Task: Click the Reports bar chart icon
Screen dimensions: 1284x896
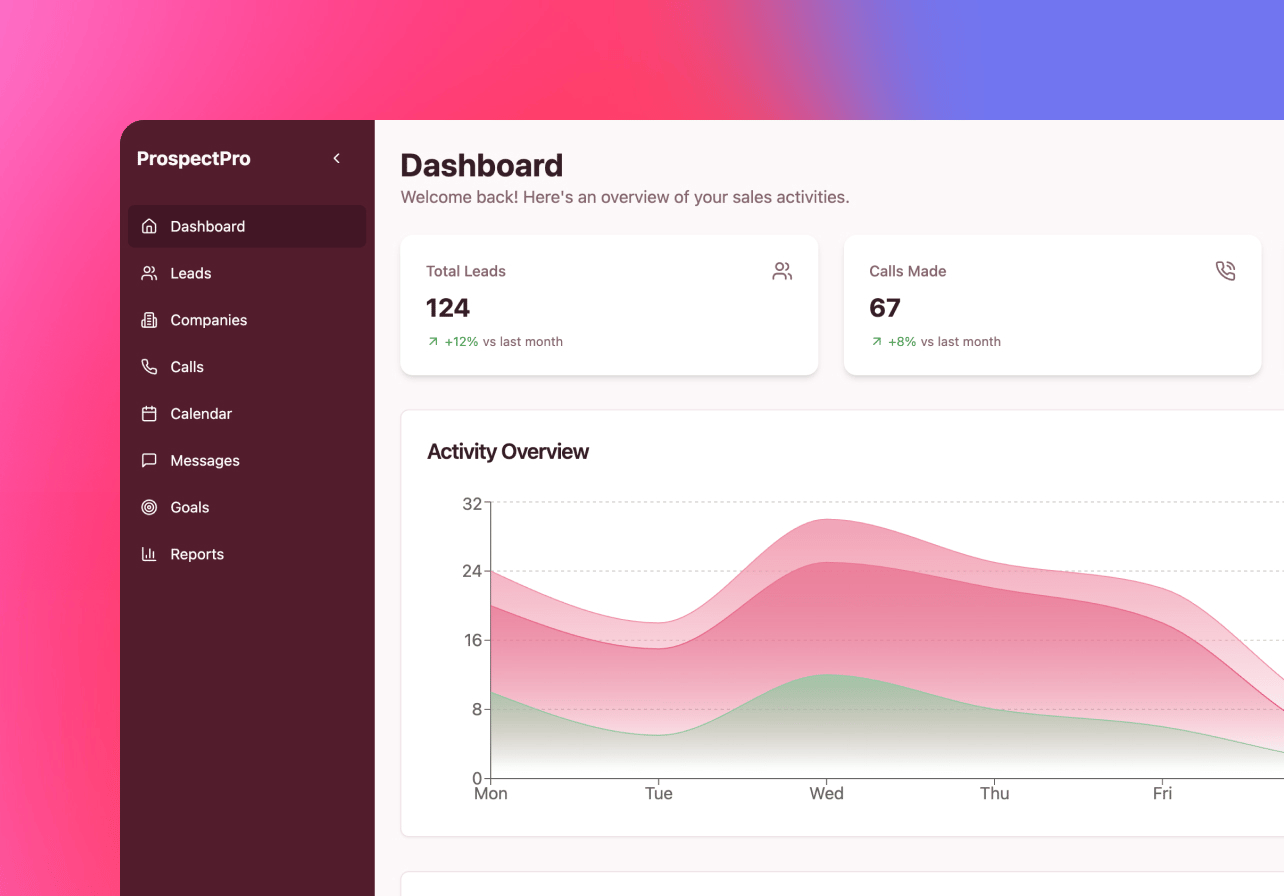Action: pyautogui.click(x=148, y=554)
